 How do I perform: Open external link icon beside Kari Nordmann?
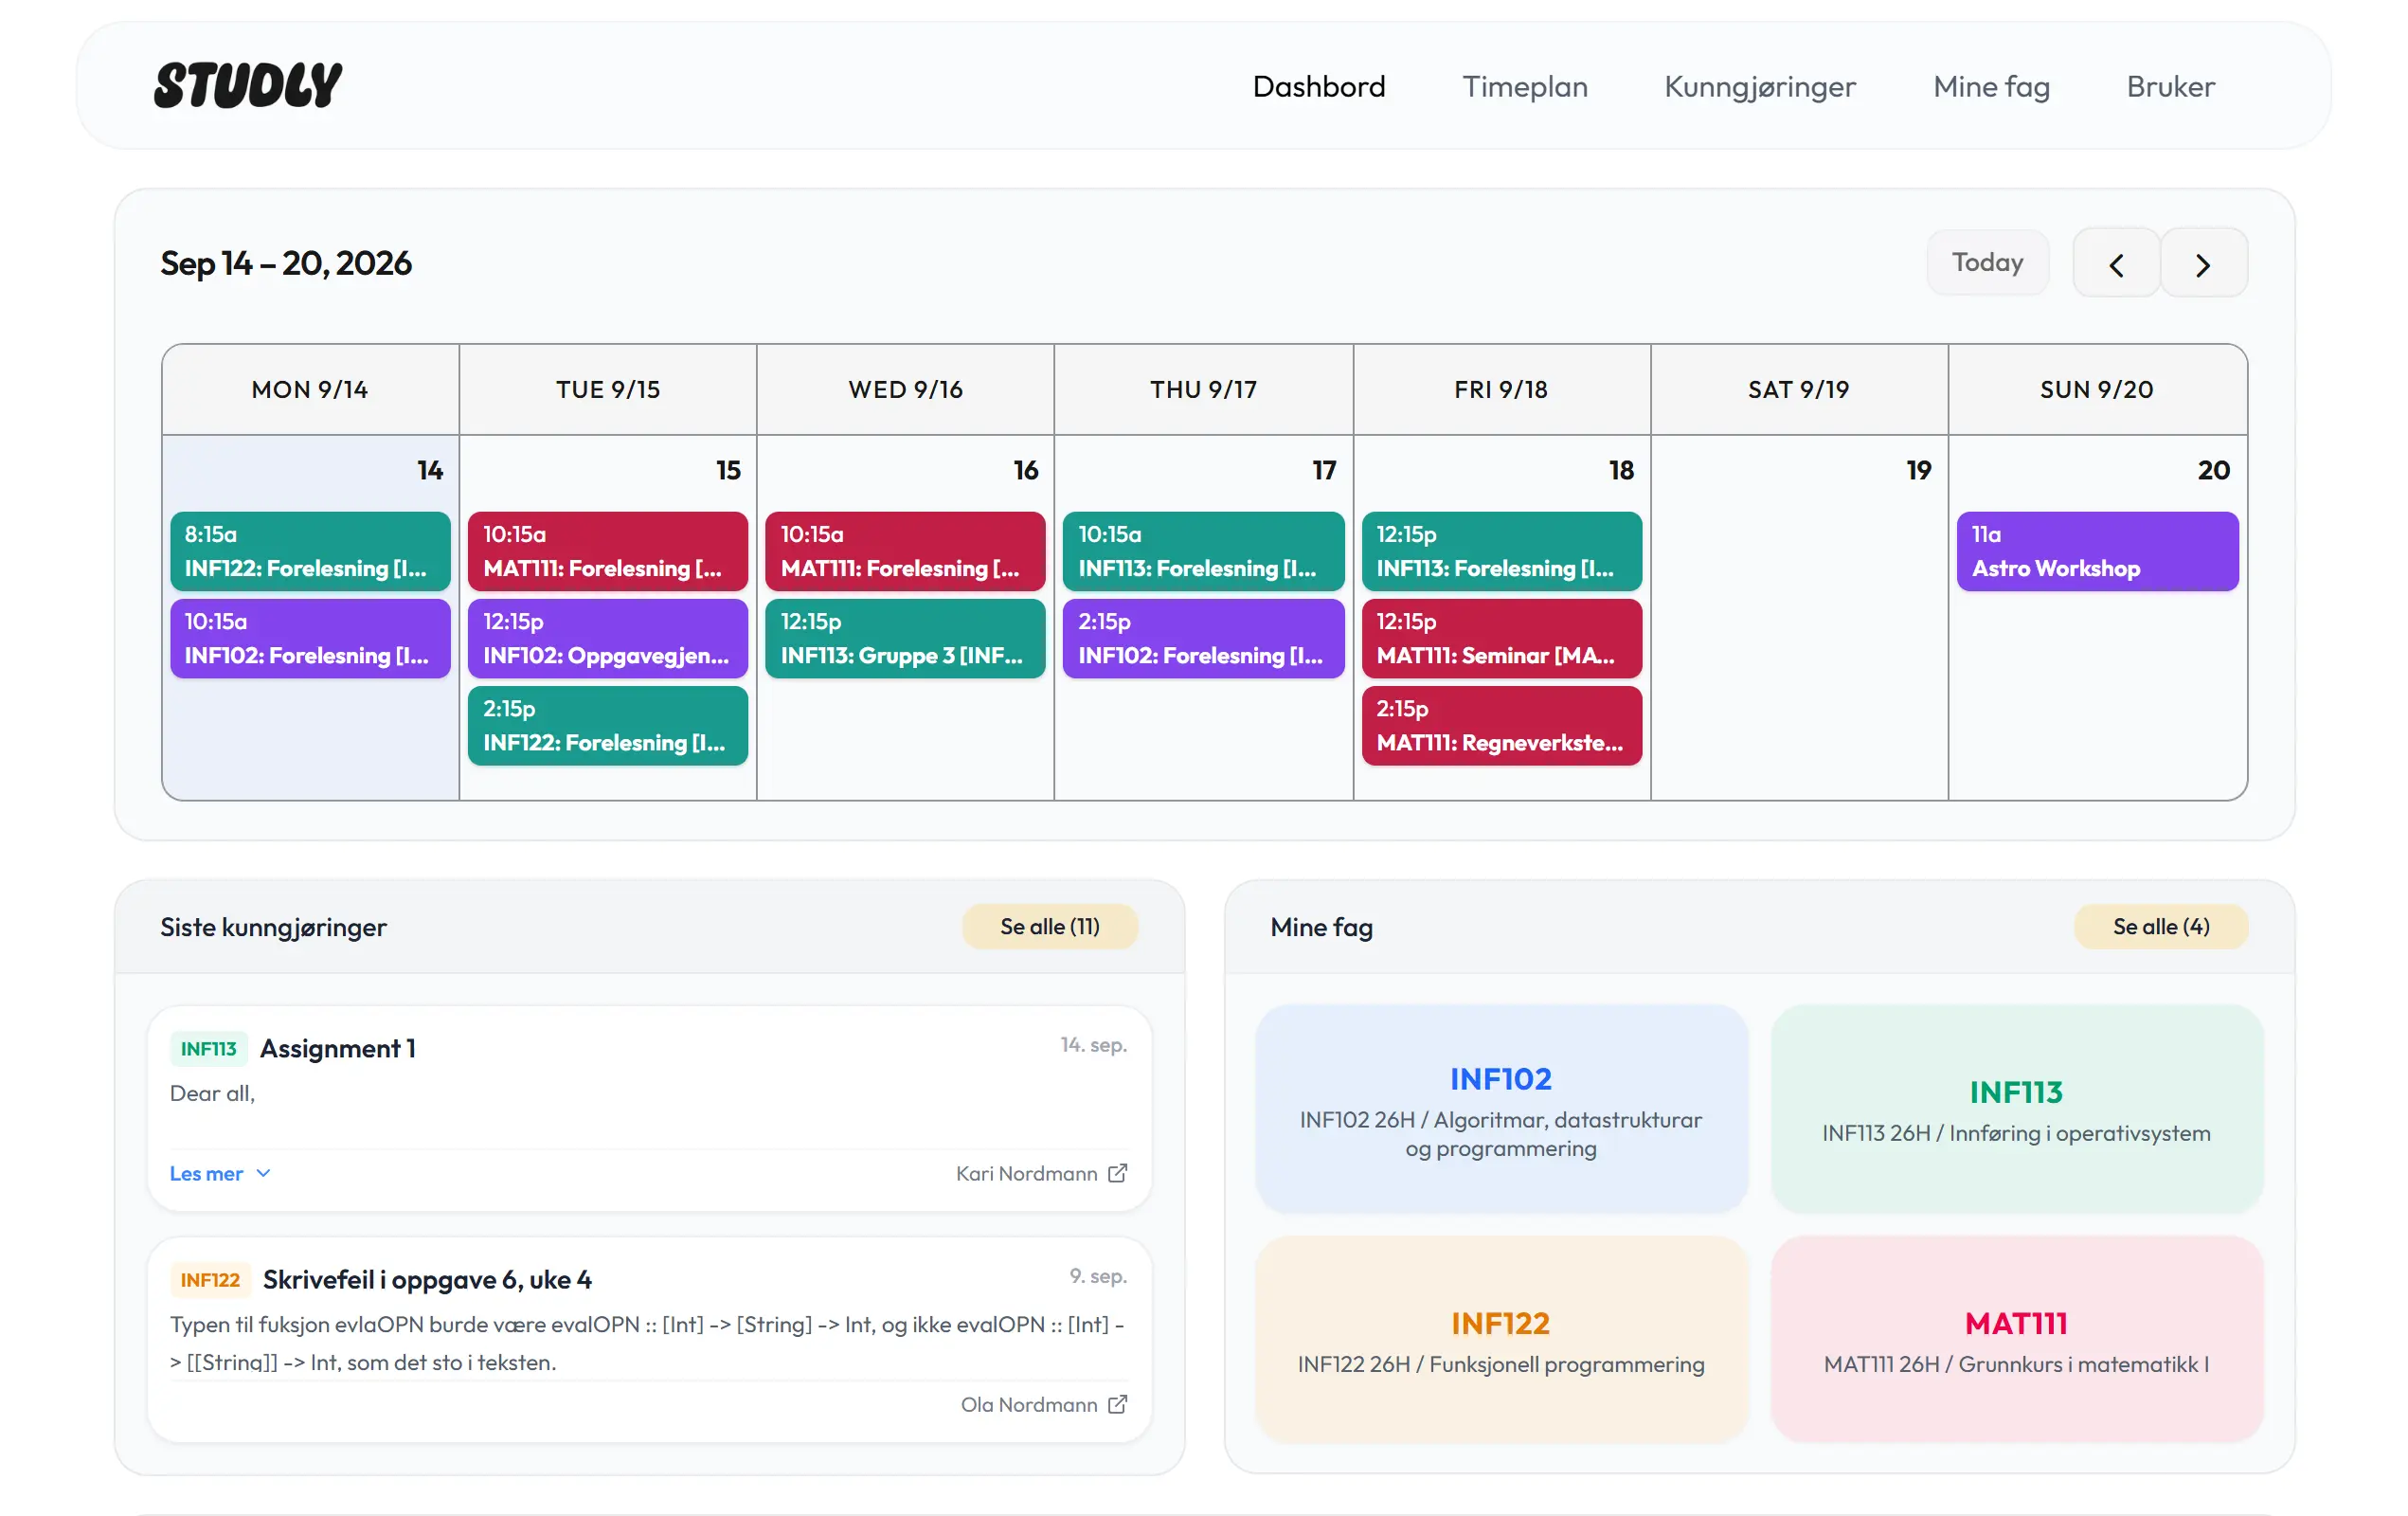coord(1118,1173)
